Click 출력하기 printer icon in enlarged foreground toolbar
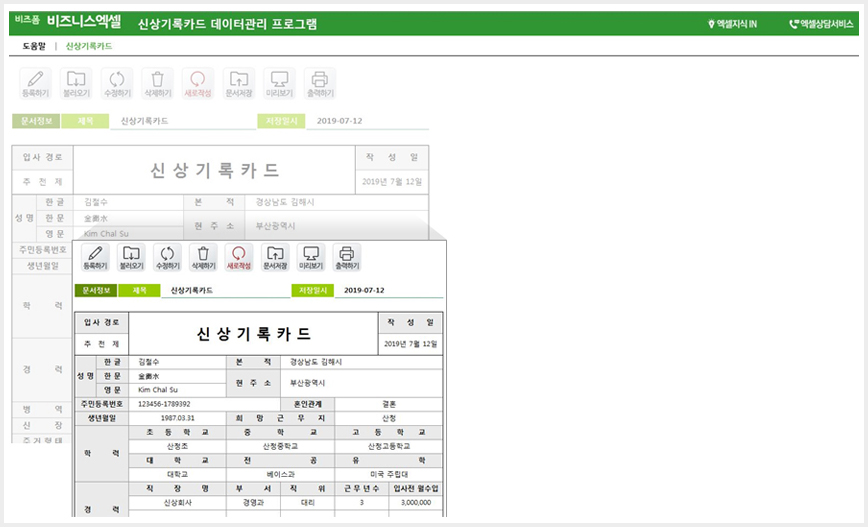Viewport: 868px width, 527px height. tap(347, 258)
